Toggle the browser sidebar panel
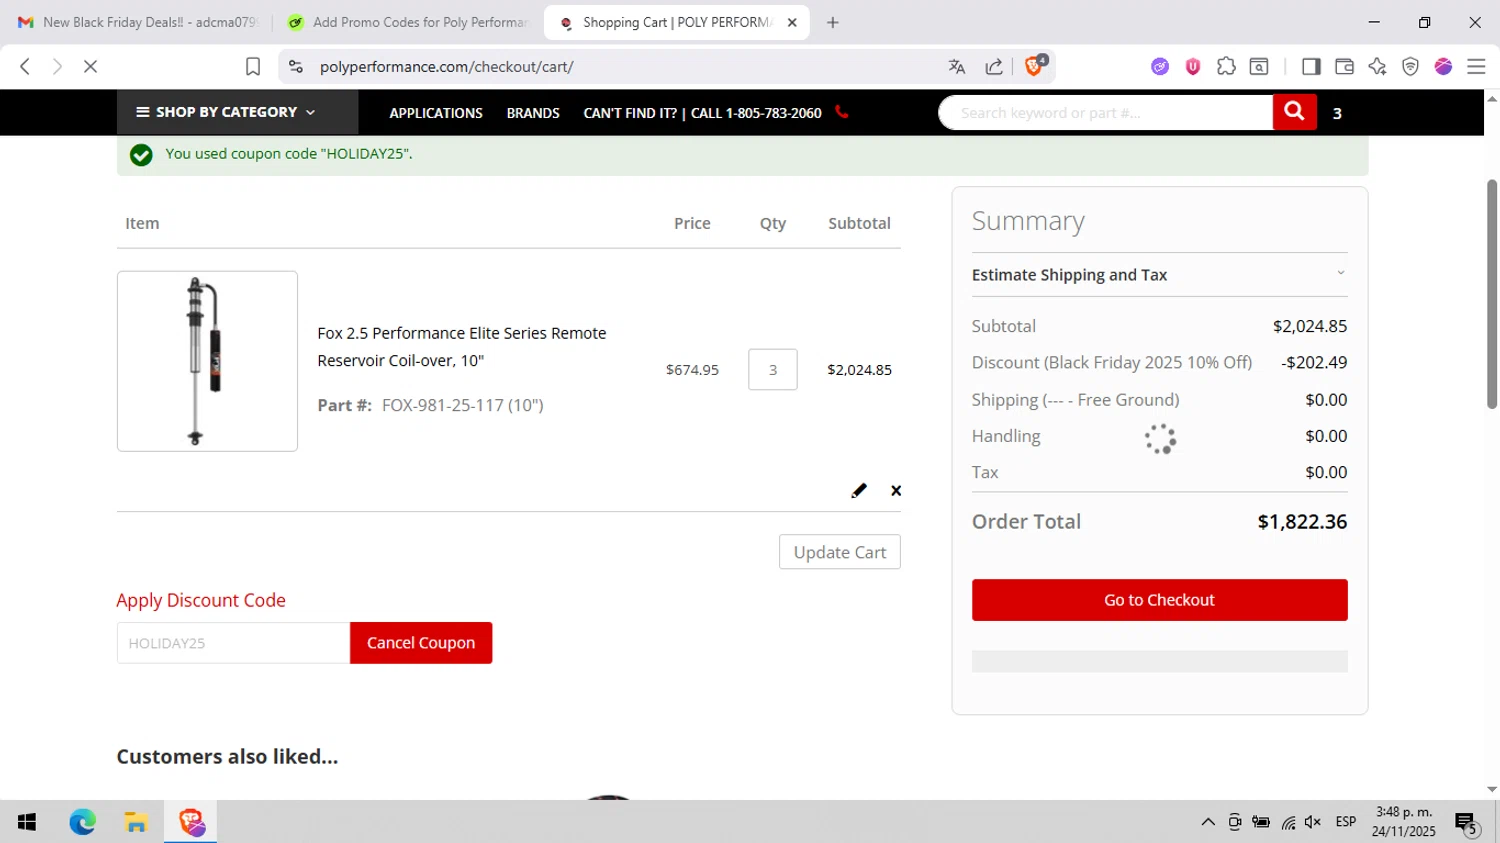This screenshot has width=1500, height=843. (1311, 66)
